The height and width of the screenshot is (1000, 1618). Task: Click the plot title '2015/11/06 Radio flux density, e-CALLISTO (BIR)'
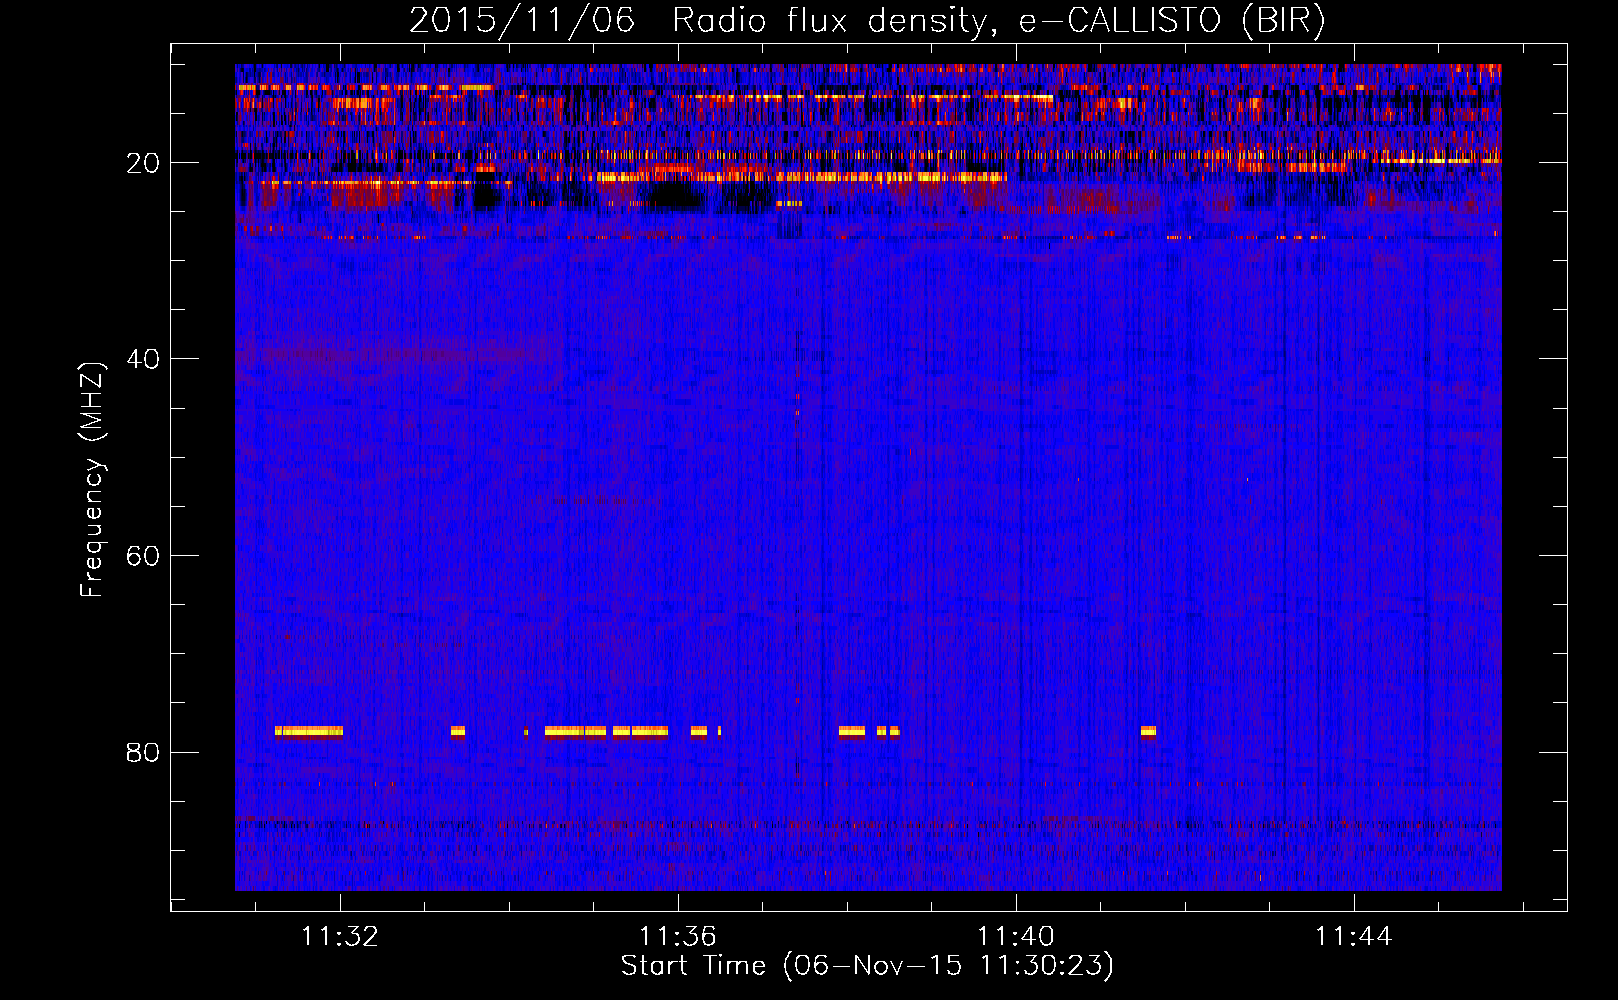click(x=867, y=21)
